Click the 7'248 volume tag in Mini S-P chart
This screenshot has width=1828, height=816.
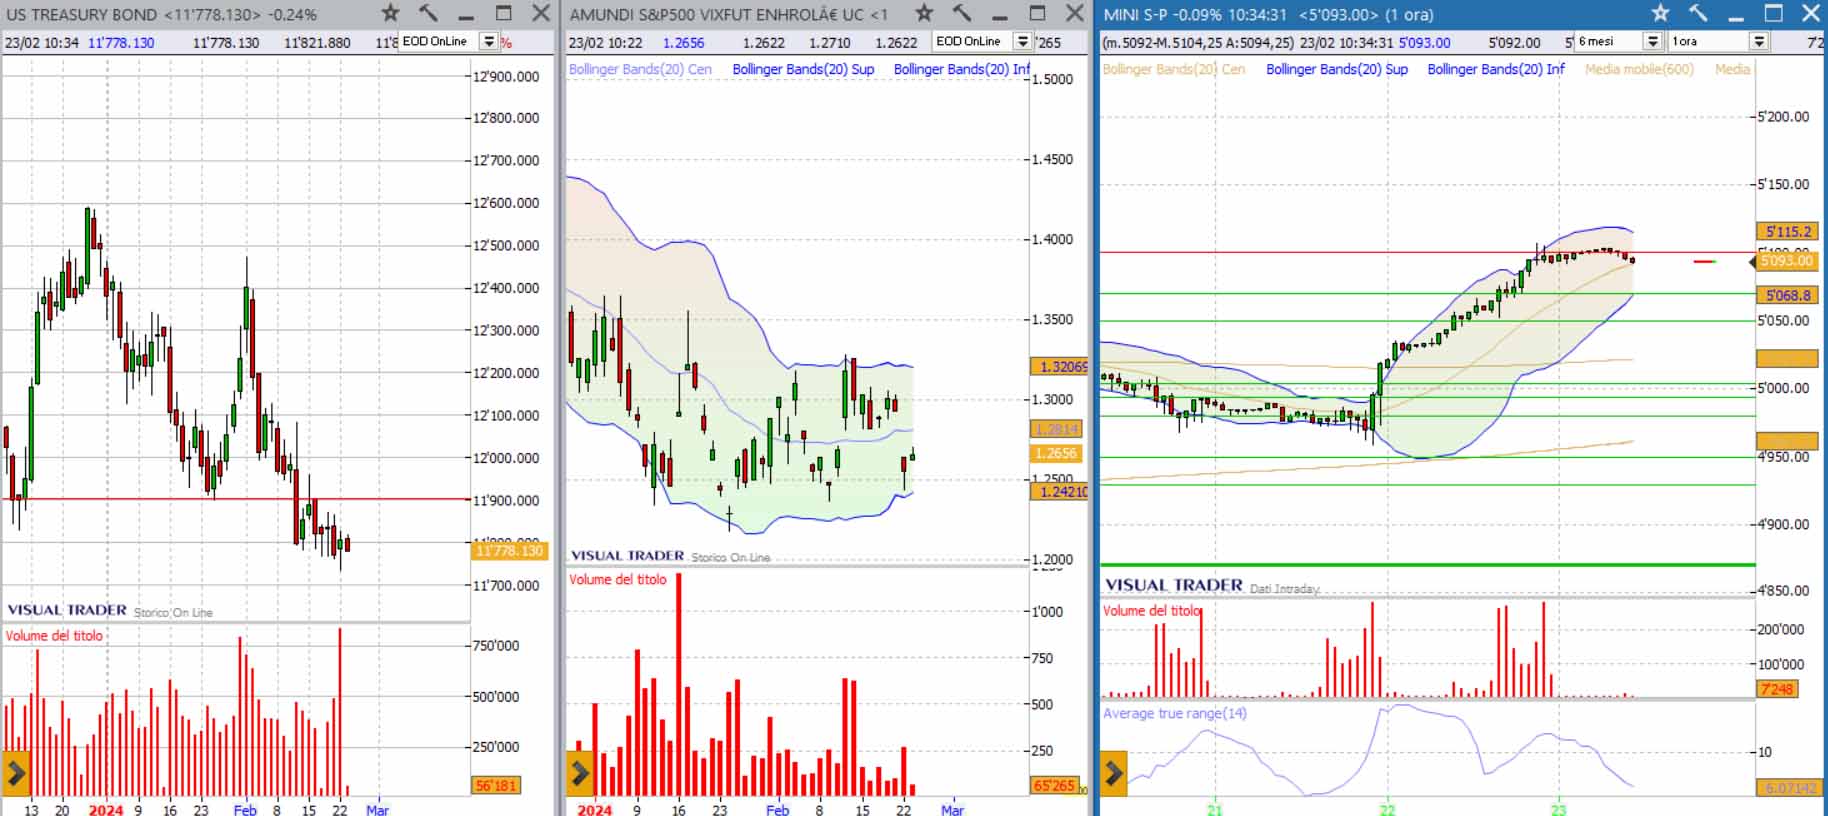1777,689
